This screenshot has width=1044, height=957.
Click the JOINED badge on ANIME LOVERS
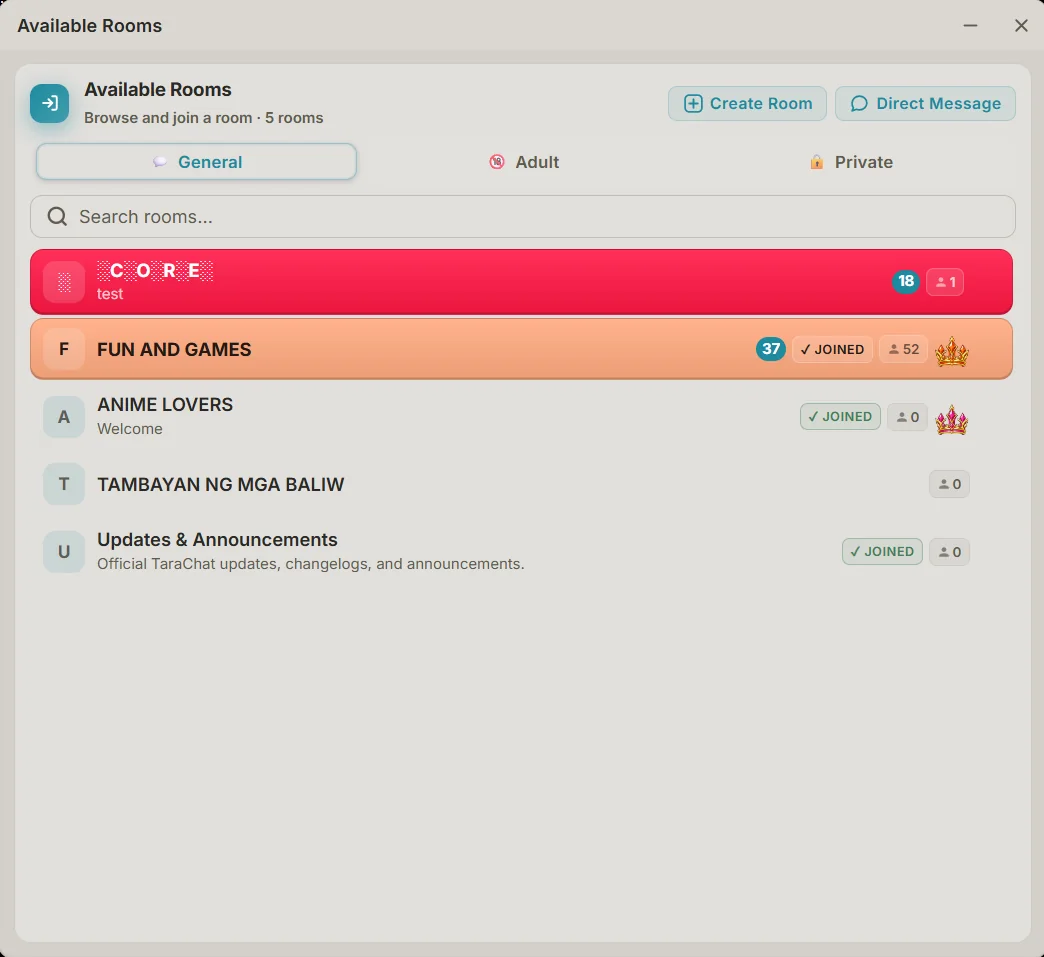coord(840,416)
